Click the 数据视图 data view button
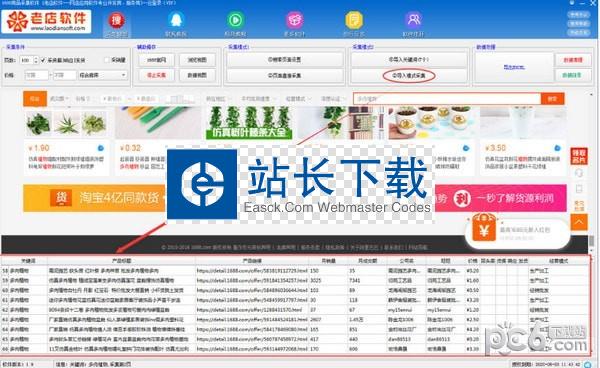The height and width of the screenshot is (368, 600). (x=197, y=75)
